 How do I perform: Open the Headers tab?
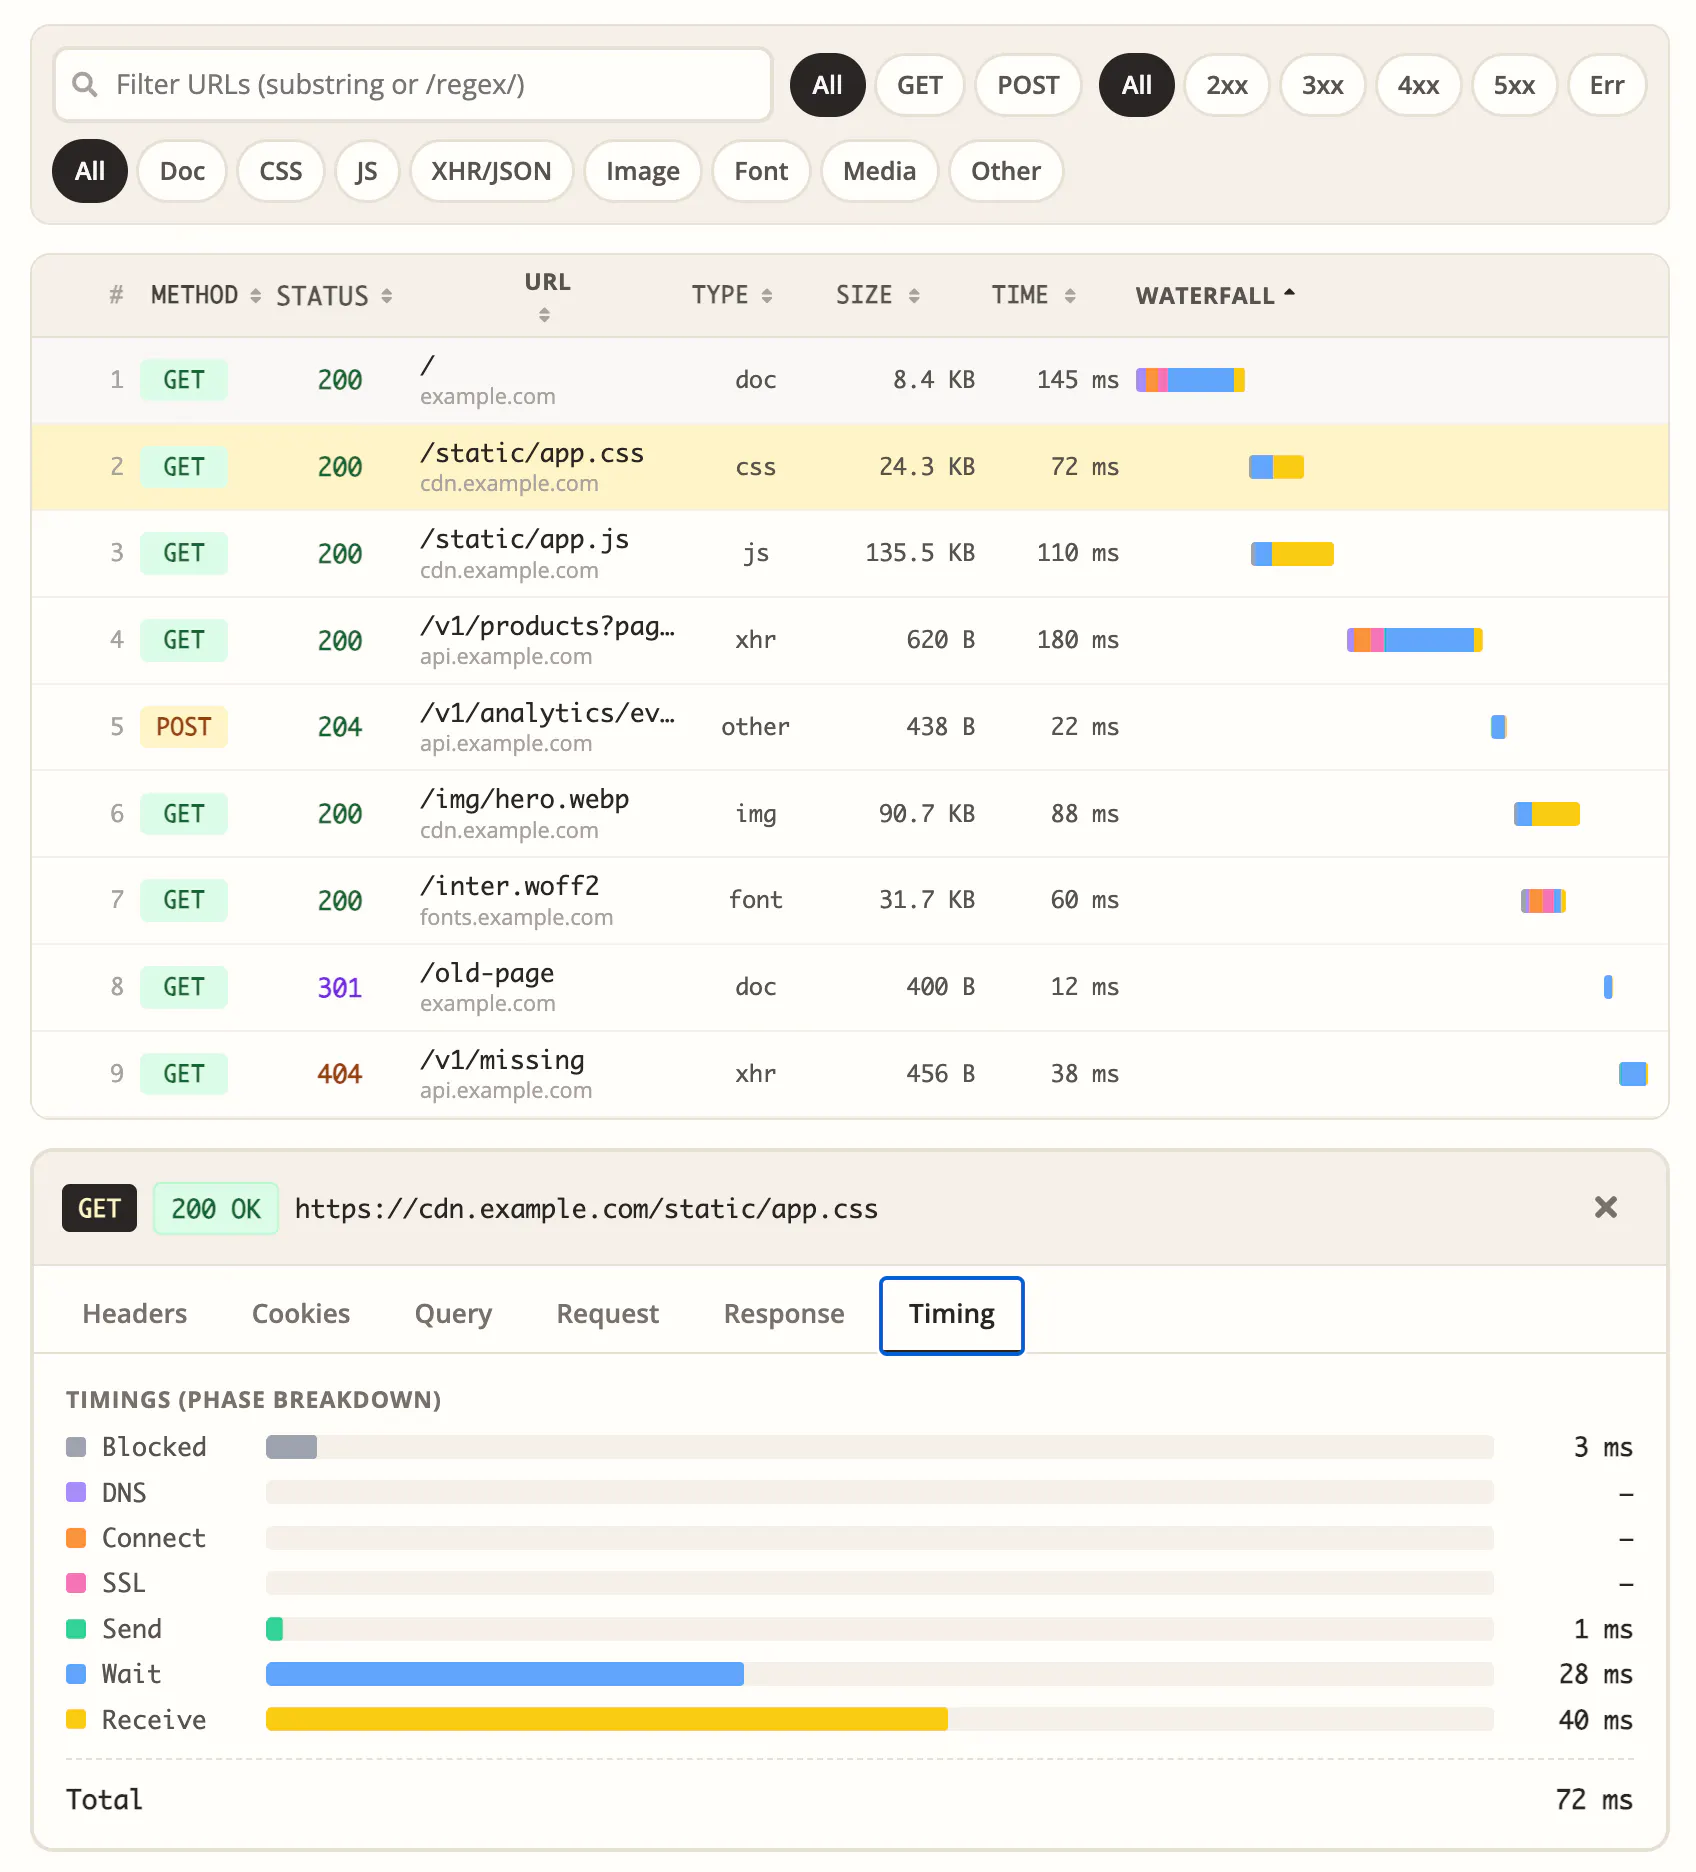click(x=135, y=1314)
